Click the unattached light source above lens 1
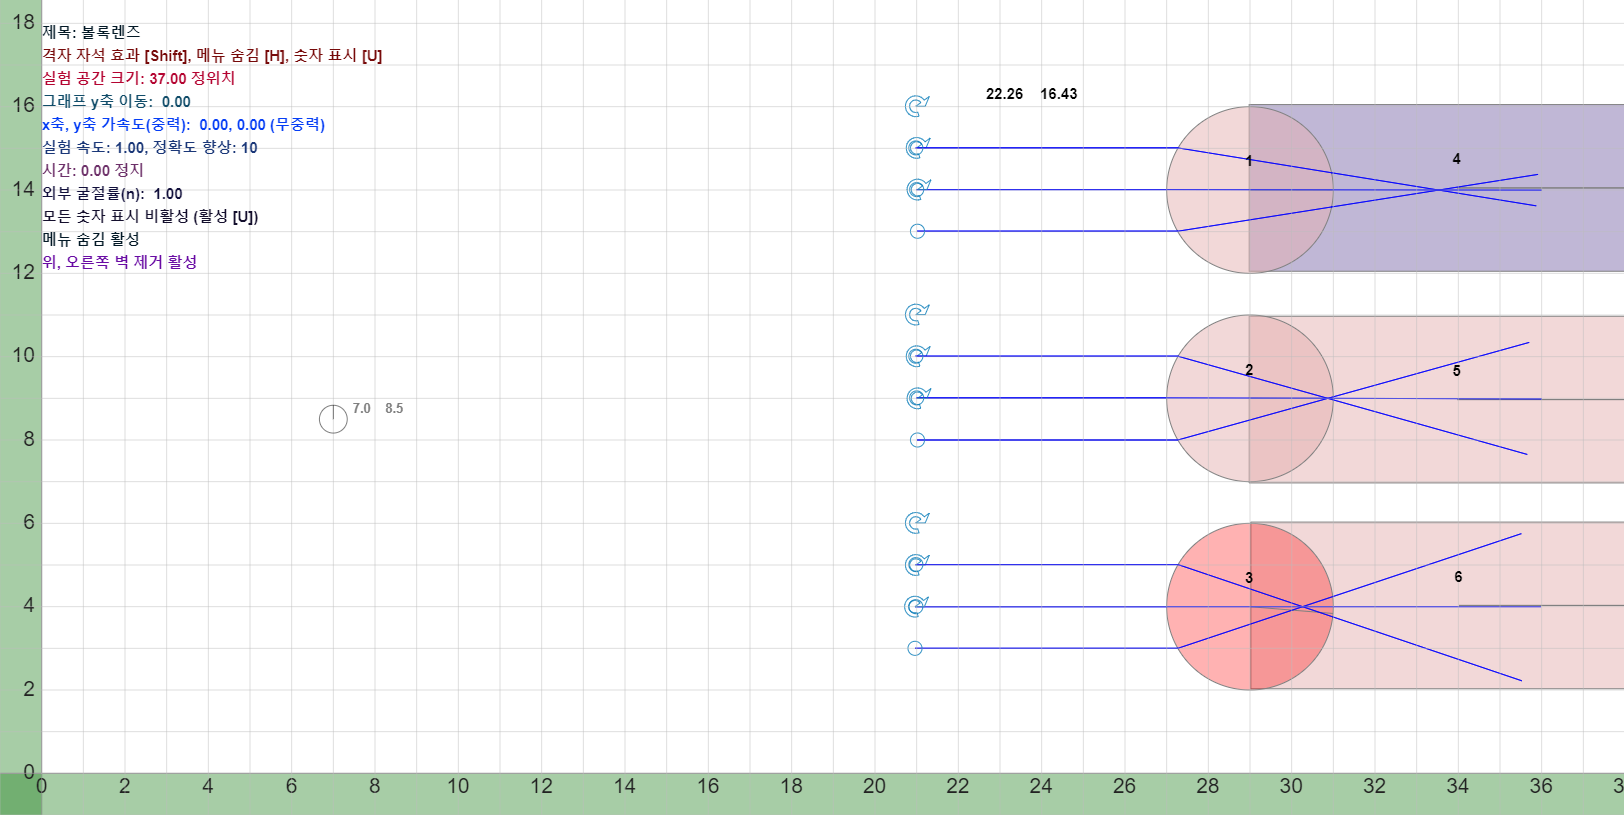The width and height of the screenshot is (1624, 815). point(916,106)
